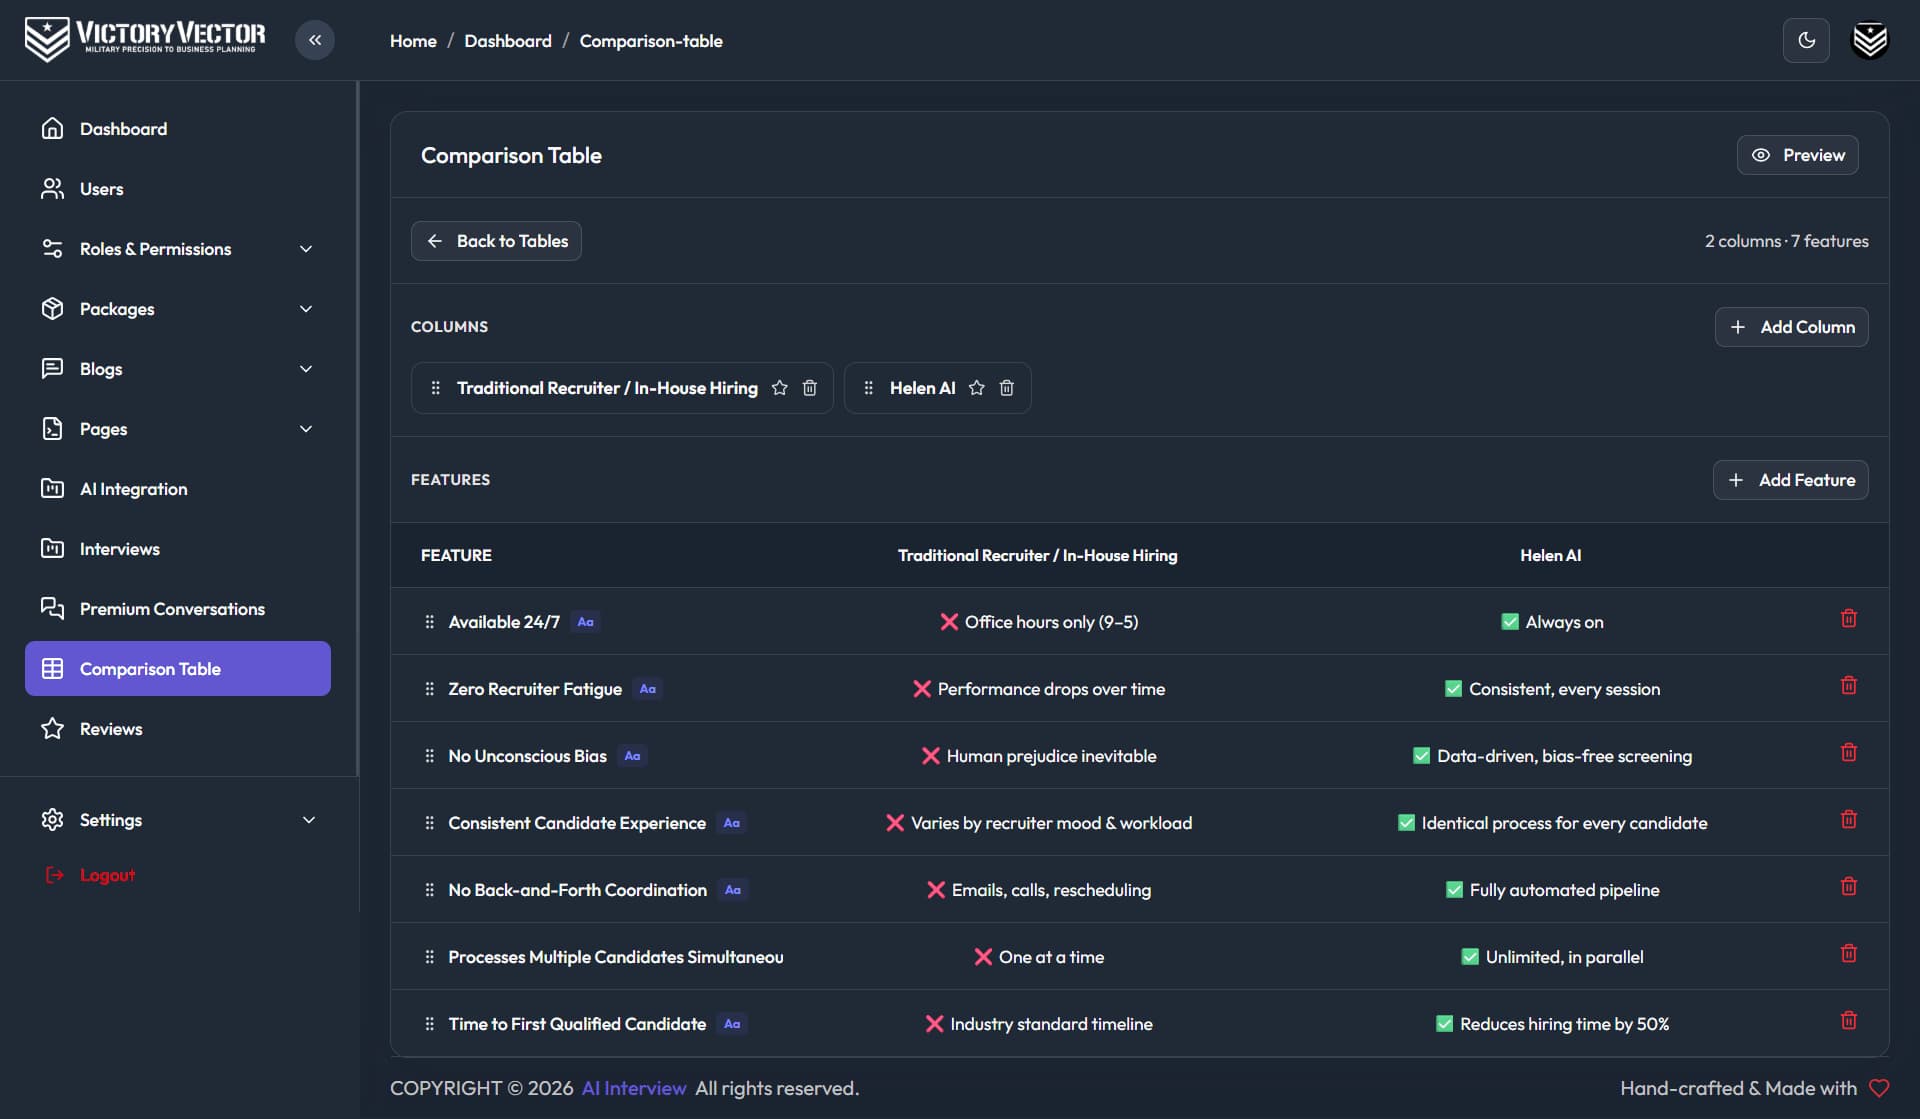Collapse the sidebar with double-chevron icon
1920x1119 pixels.
point(315,40)
